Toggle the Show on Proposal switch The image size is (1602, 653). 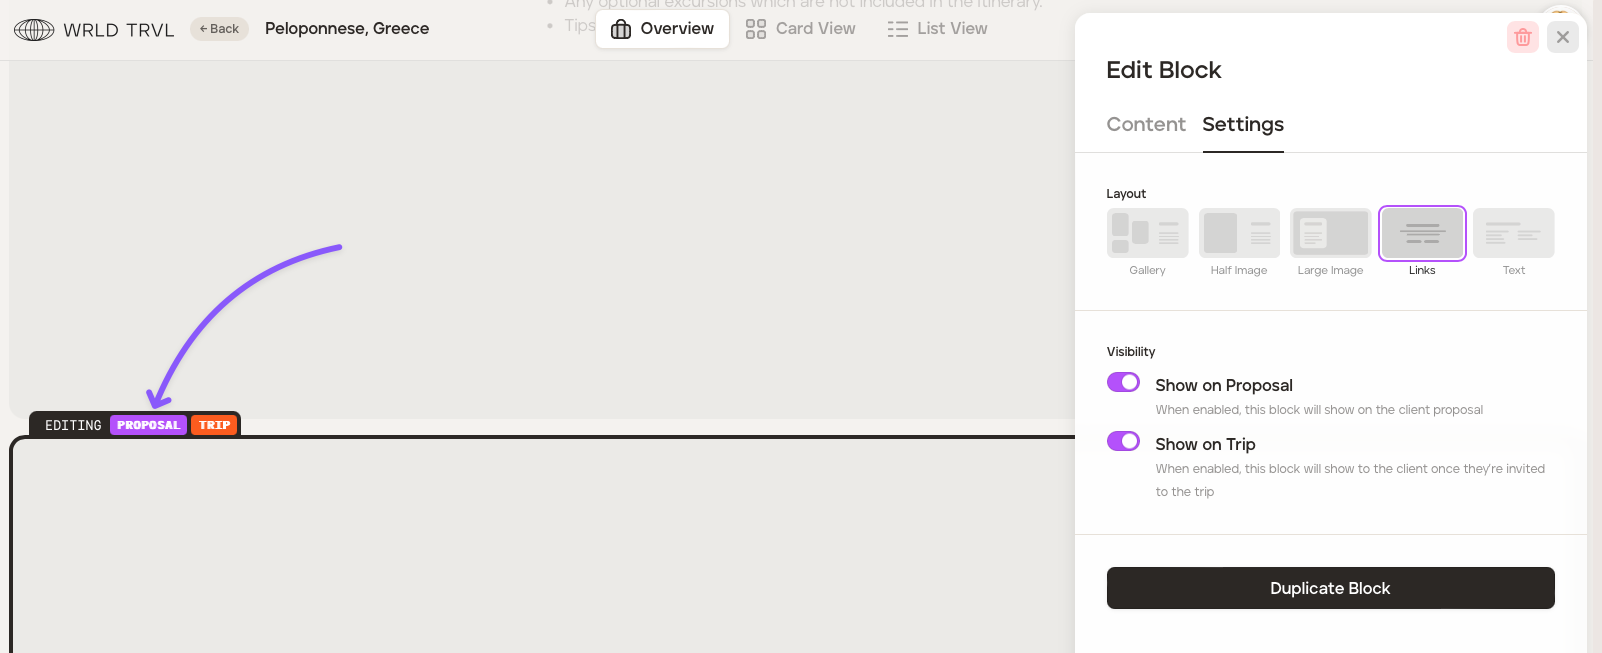[x=1123, y=382]
